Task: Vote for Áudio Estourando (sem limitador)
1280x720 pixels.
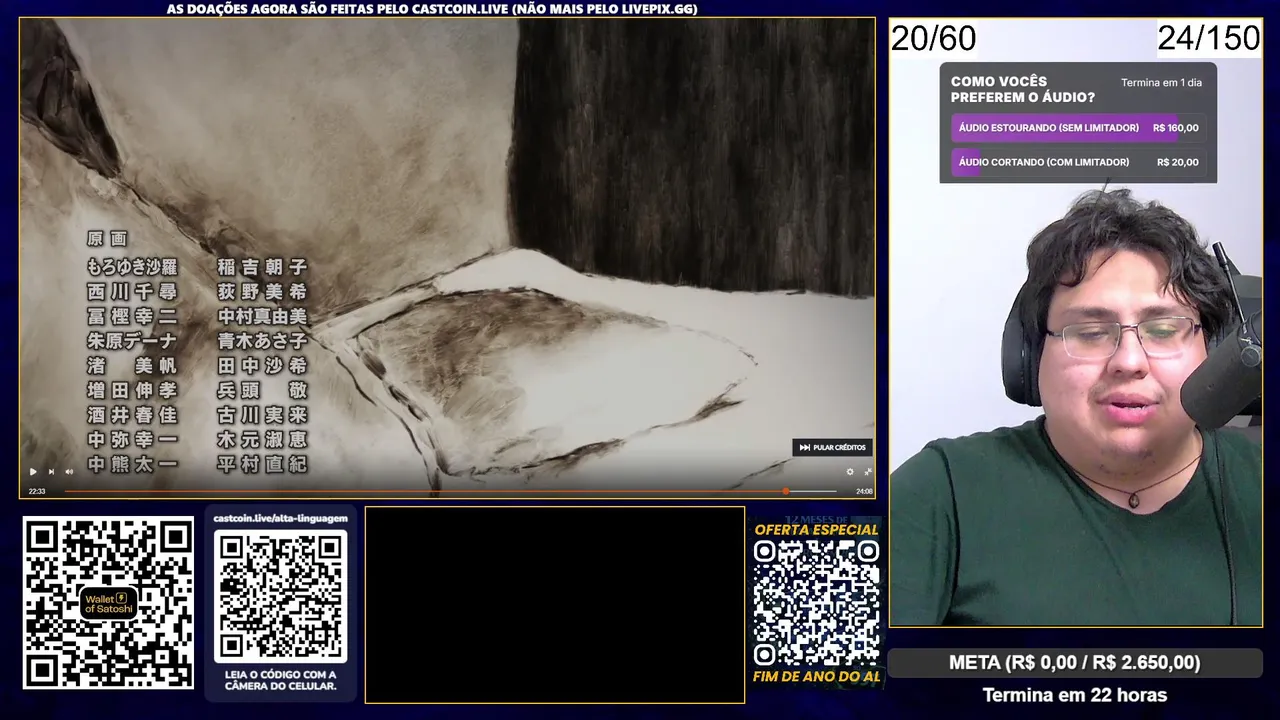Action: 1078,128
